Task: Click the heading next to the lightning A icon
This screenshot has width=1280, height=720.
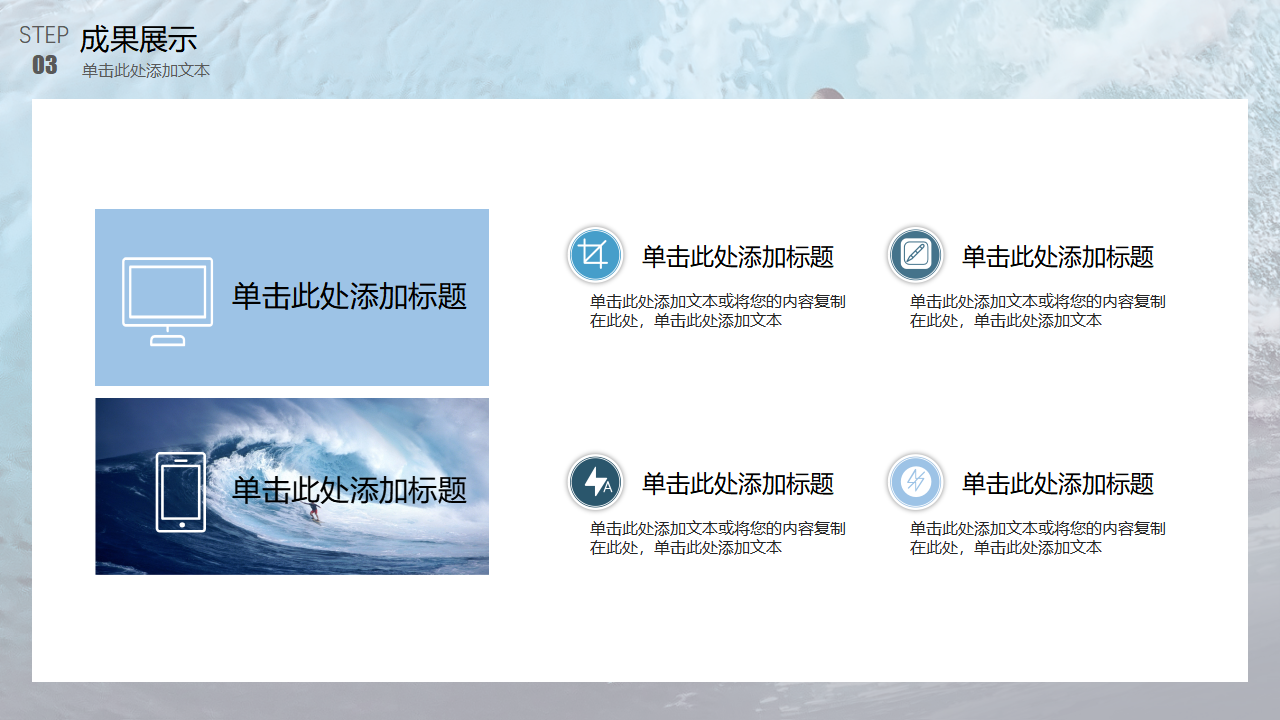Action: (x=738, y=484)
